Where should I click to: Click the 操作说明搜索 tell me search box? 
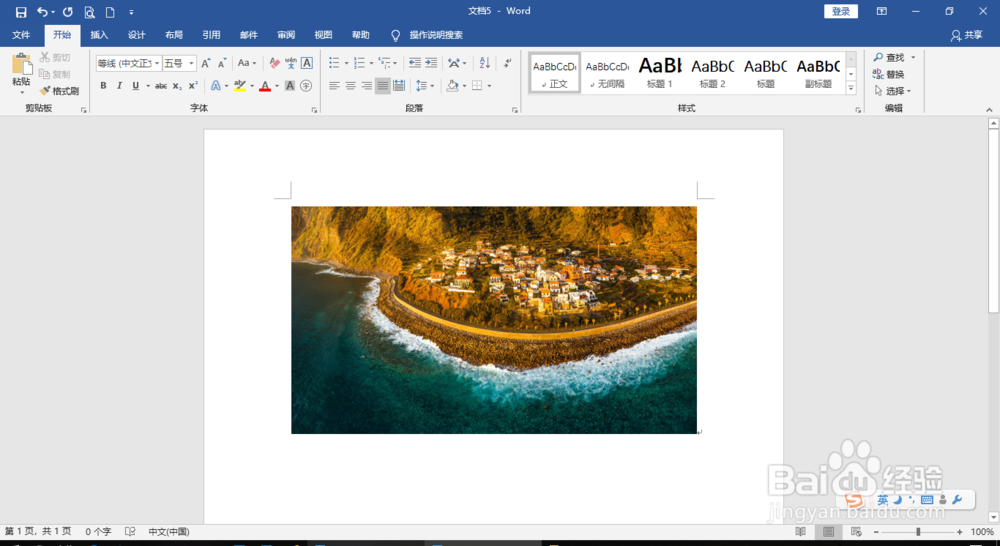click(x=436, y=35)
